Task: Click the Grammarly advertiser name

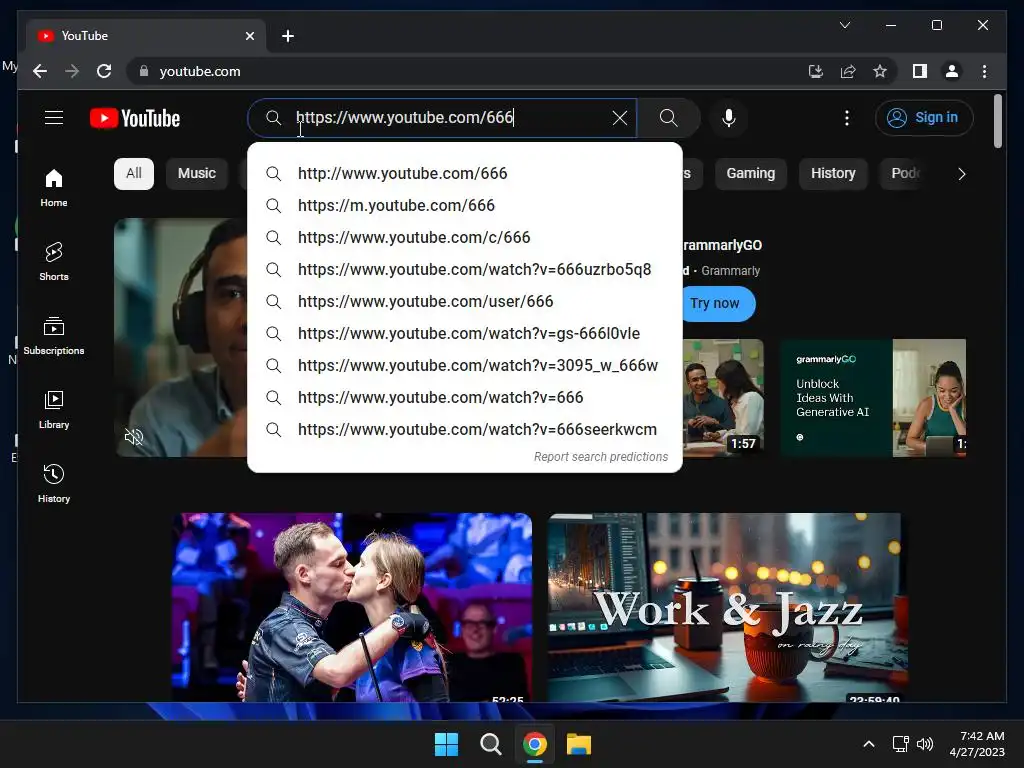Action: pos(730,270)
